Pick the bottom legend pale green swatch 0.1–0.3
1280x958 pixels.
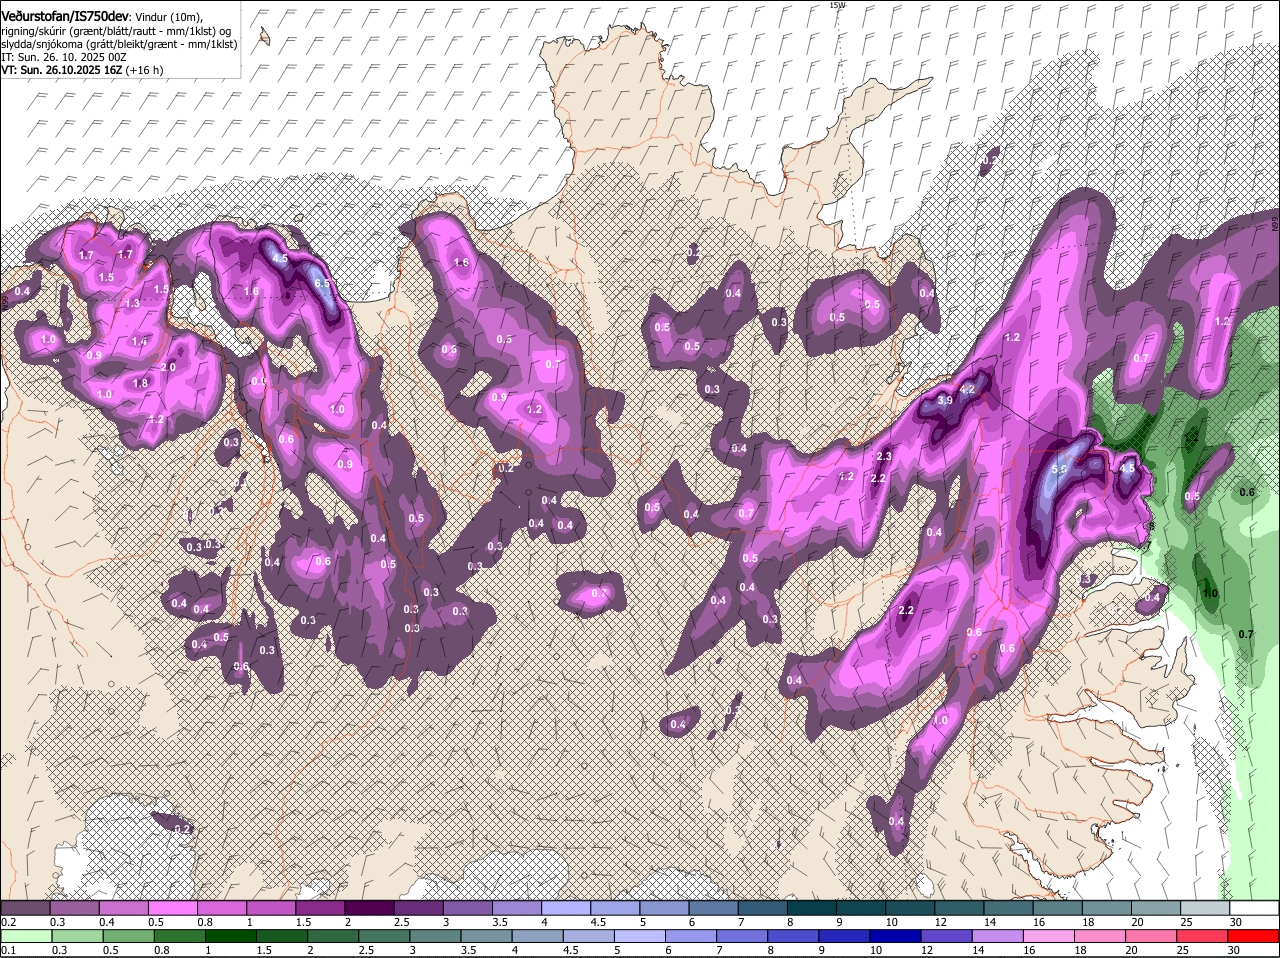point(25,936)
